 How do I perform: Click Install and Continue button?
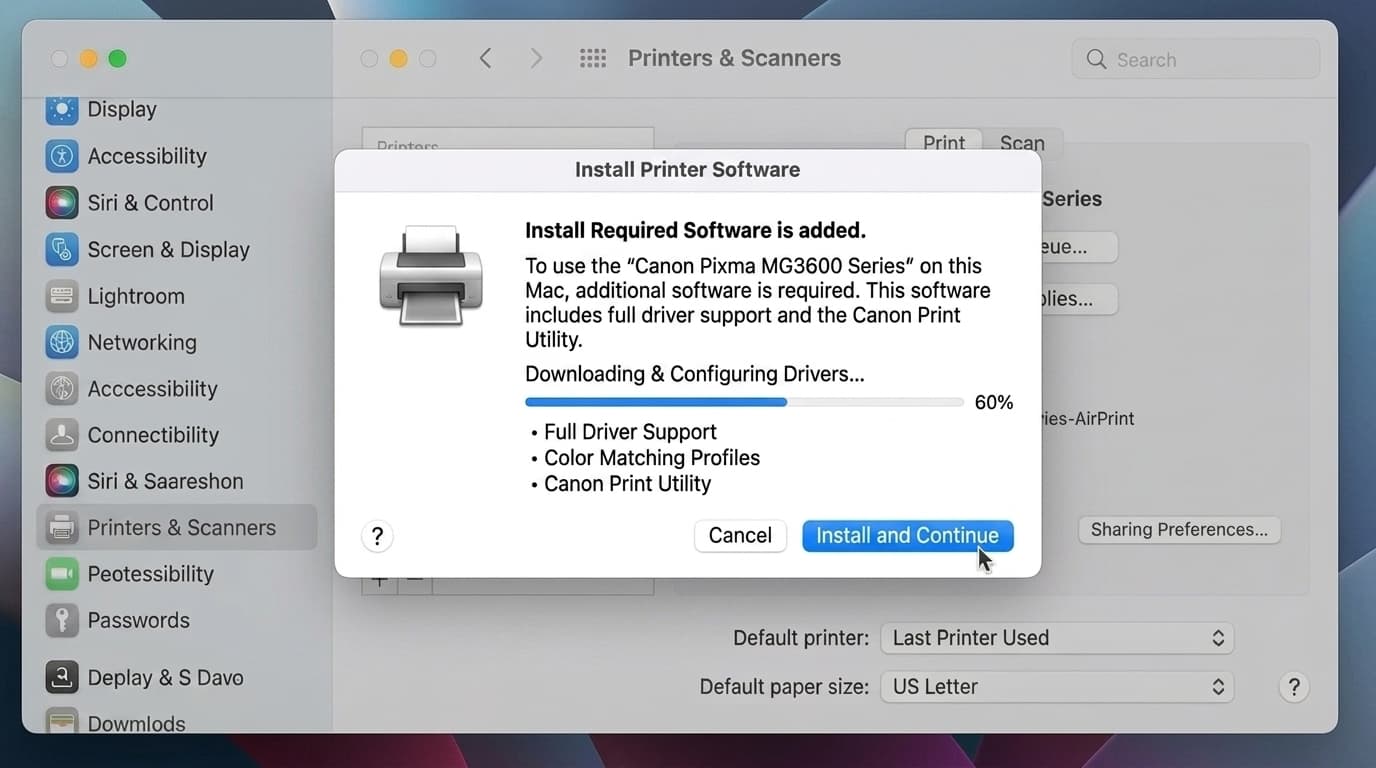(907, 536)
